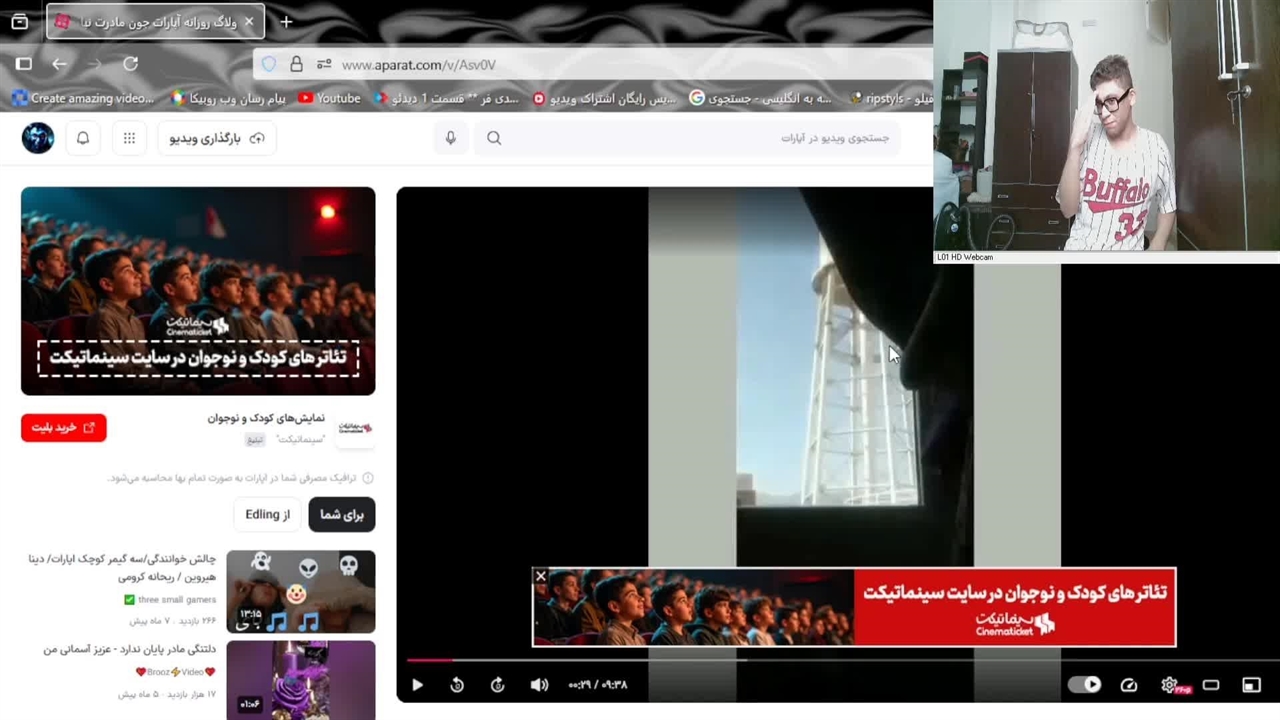Click the upload video button

tap(217, 138)
